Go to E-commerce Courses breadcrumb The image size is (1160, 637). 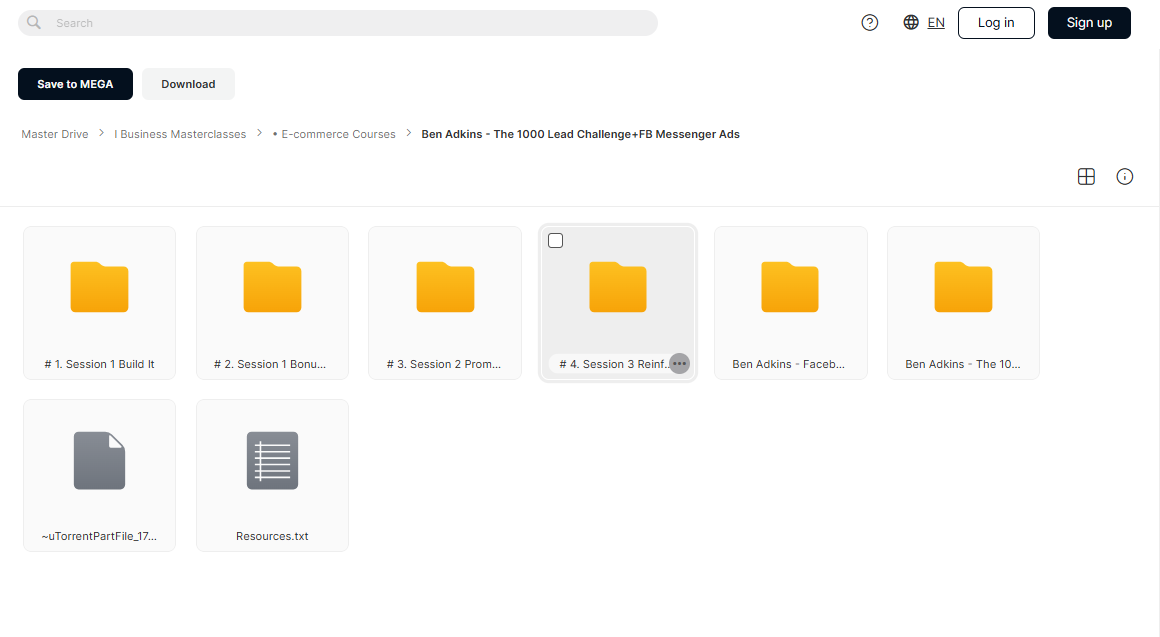pyautogui.click(x=334, y=134)
